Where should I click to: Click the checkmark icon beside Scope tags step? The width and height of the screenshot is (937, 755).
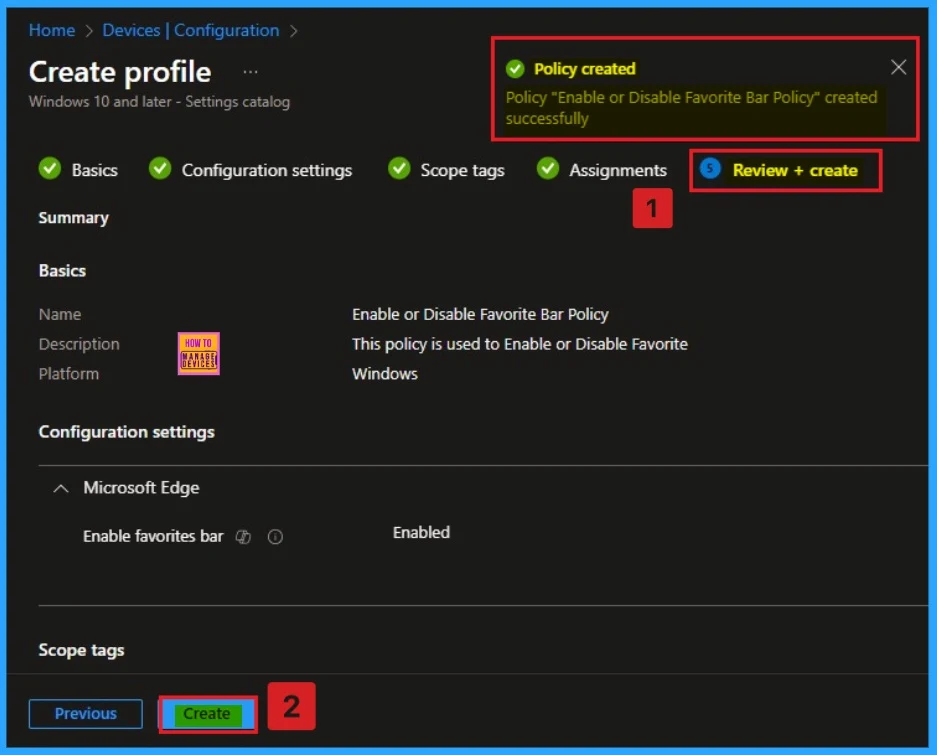coord(399,169)
